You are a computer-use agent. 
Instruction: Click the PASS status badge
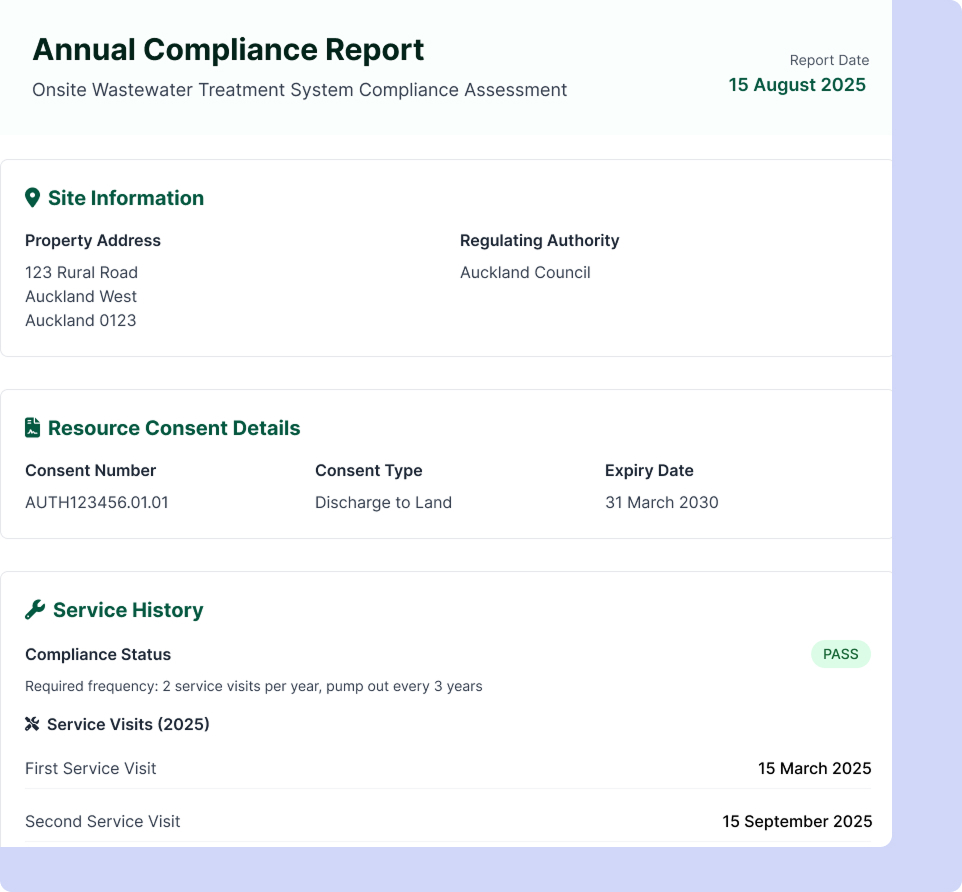(840, 653)
